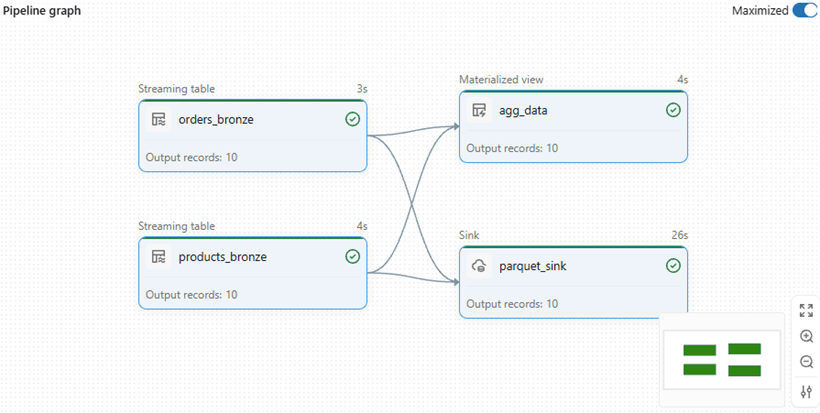Click the fit-to-view expand icon
Screen dimensions: 820x413
[806, 311]
